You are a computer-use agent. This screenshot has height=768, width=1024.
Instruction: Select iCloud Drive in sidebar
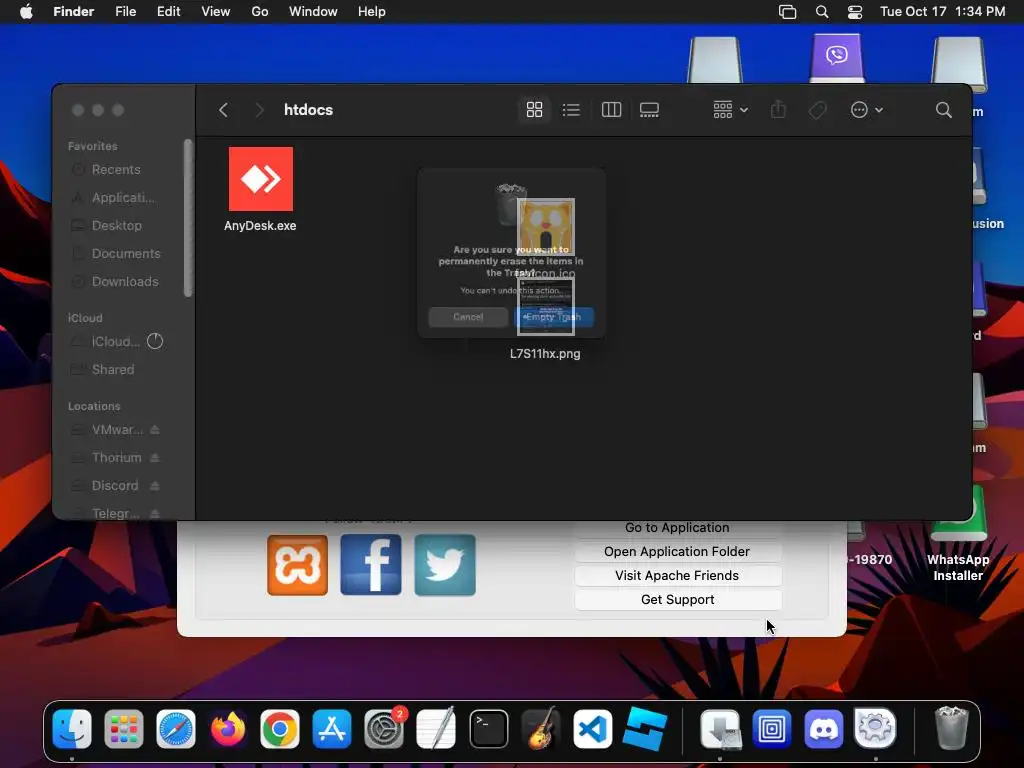tap(116, 342)
